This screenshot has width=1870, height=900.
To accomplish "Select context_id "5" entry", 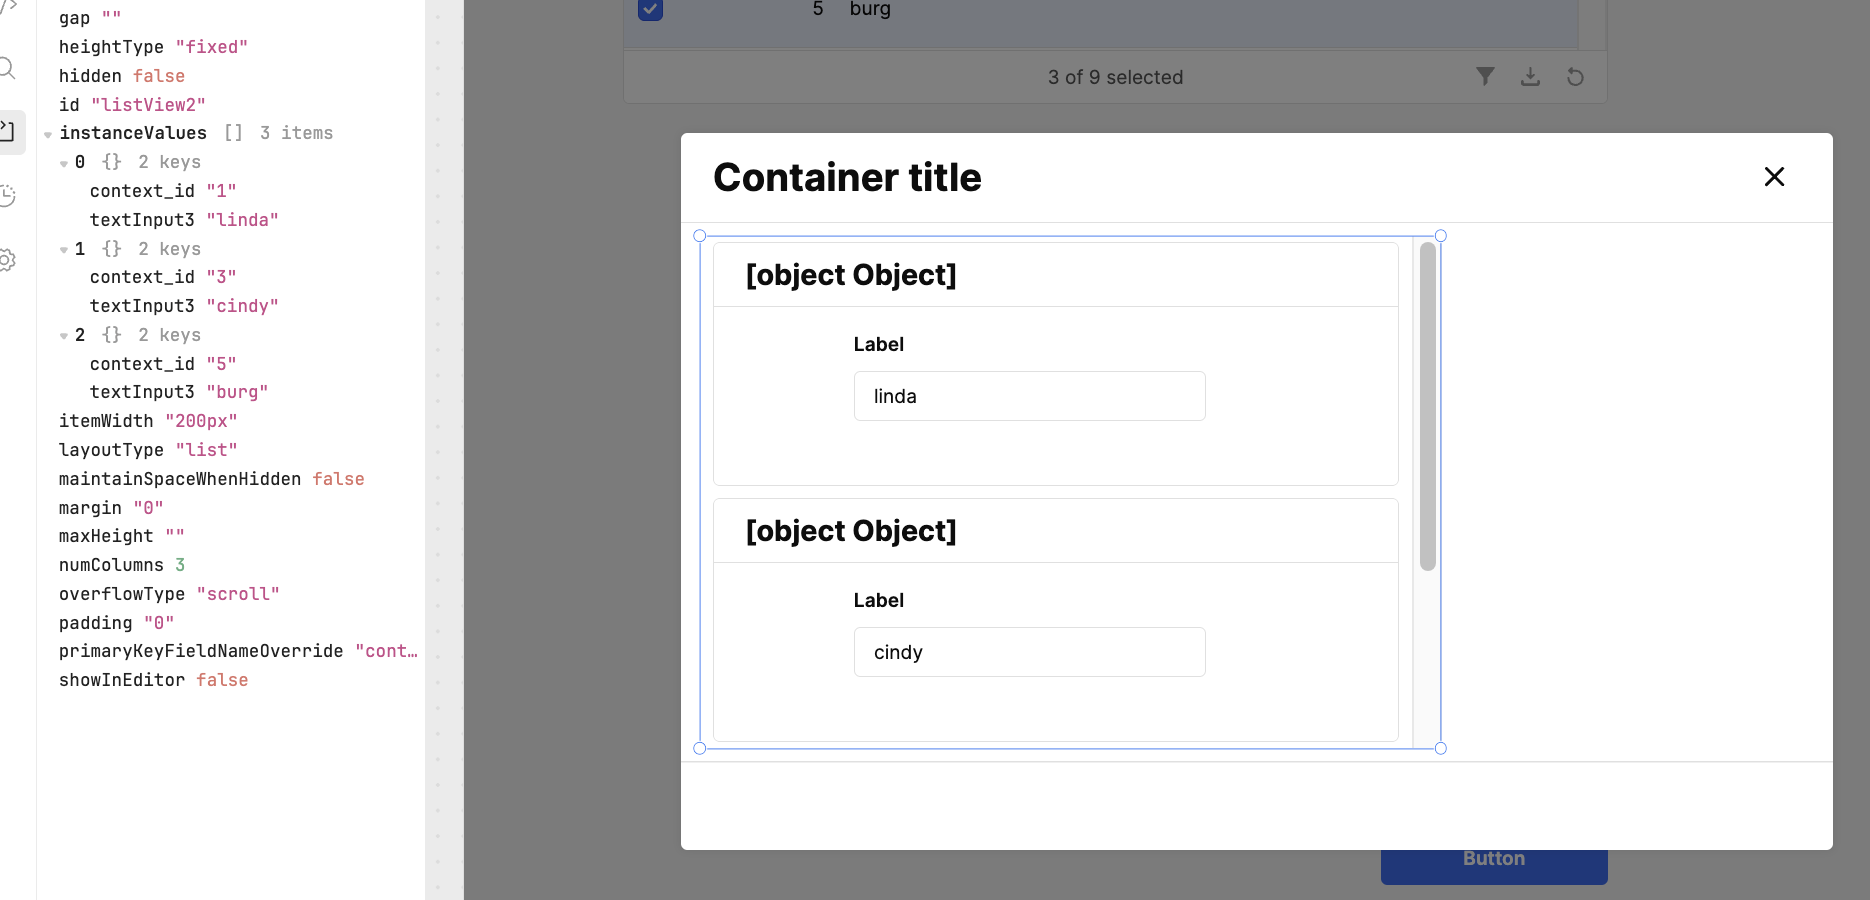I will coord(163,364).
